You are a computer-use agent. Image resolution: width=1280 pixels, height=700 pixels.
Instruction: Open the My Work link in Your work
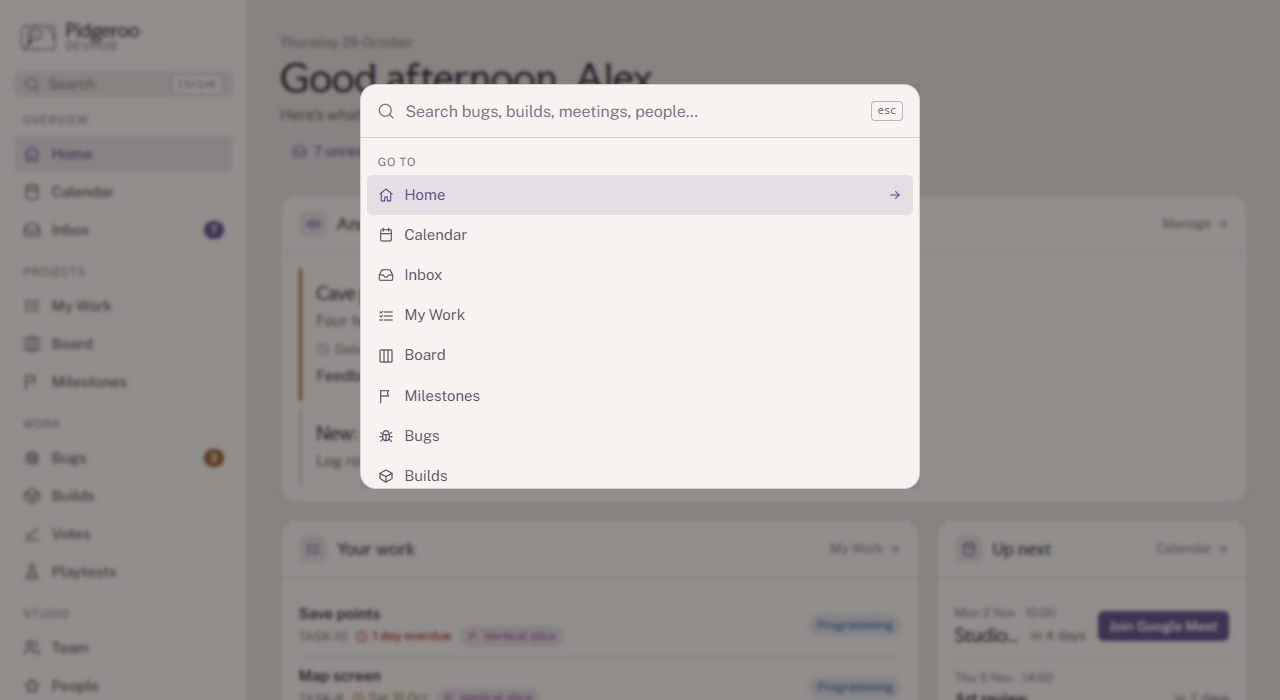[x=865, y=549]
